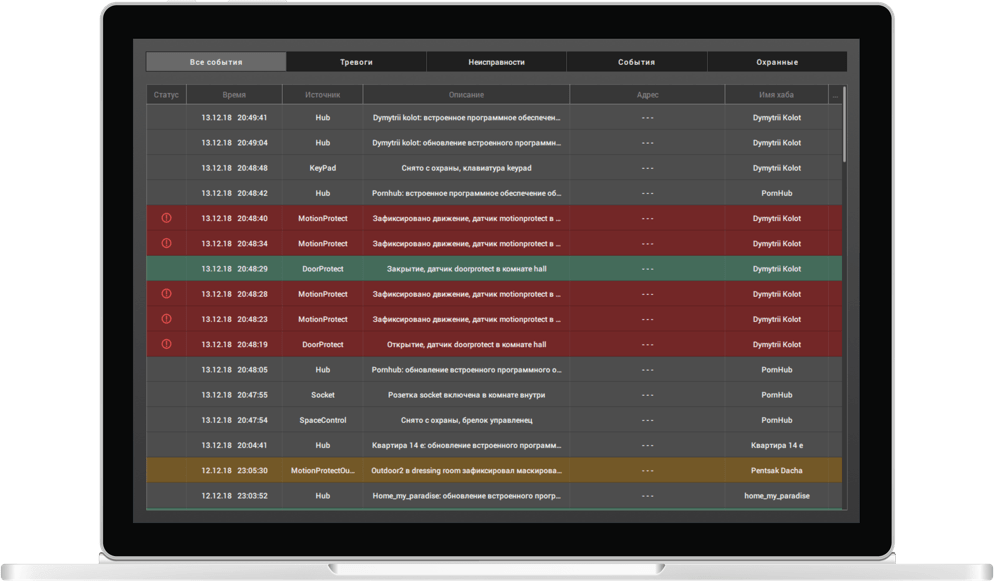The width and height of the screenshot is (994, 581).
Task: Switch to the Все события tab
Action: [x=216, y=62]
